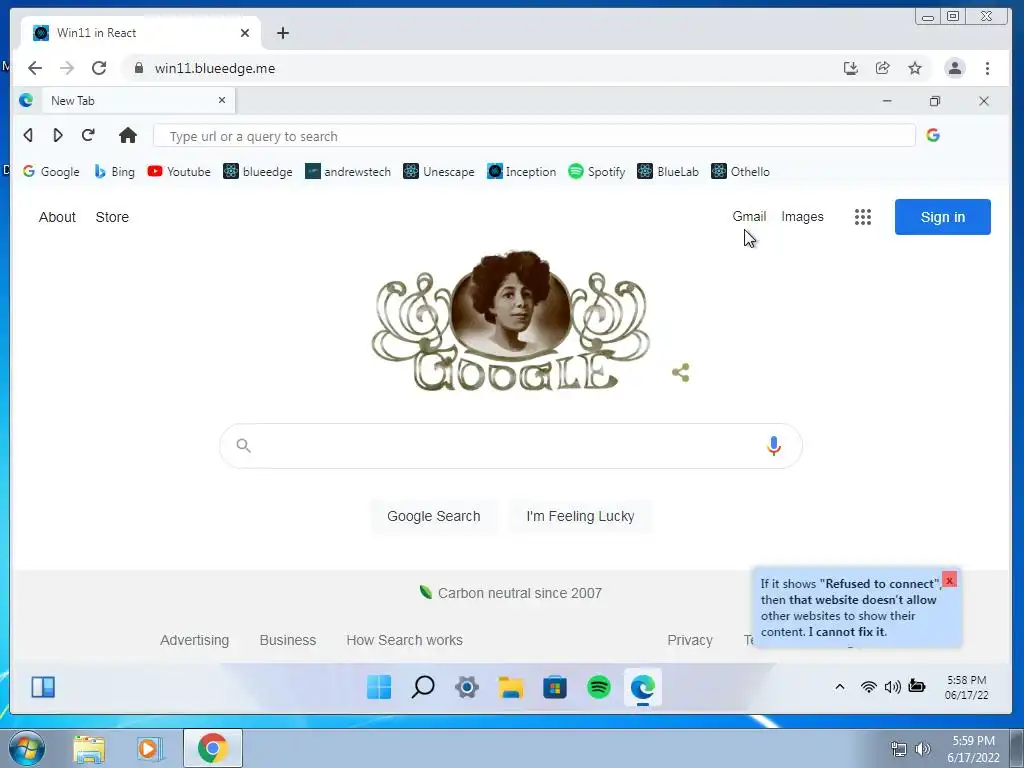Open the Win11 widgets panel icon
Image resolution: width=1024 pixels, height=768 pixels.
point(43,687)
